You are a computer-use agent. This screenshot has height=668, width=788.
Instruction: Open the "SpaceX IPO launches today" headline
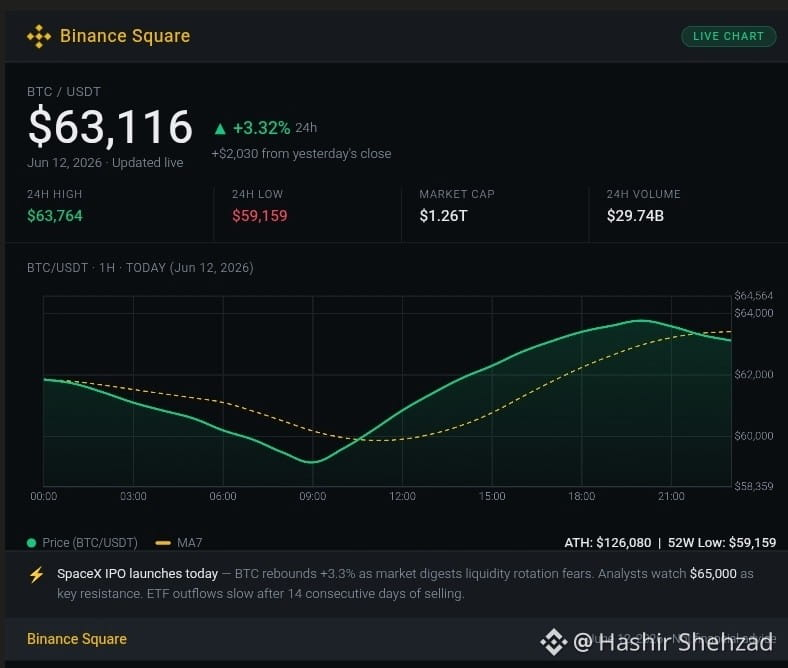click(x=138, y=574)
